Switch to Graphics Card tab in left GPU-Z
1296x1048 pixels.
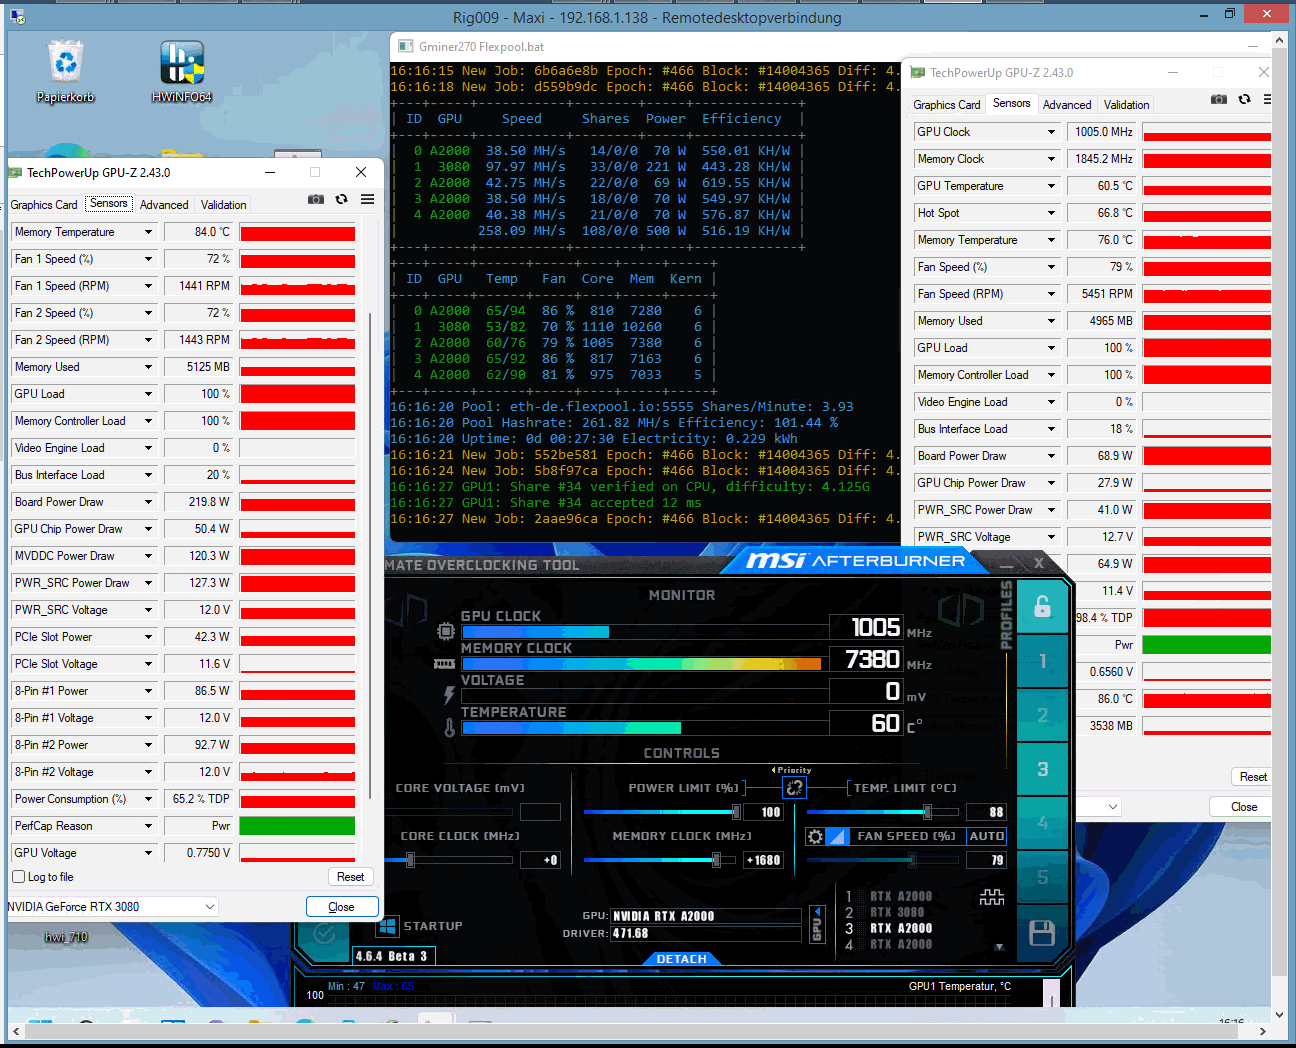(44, 205)
